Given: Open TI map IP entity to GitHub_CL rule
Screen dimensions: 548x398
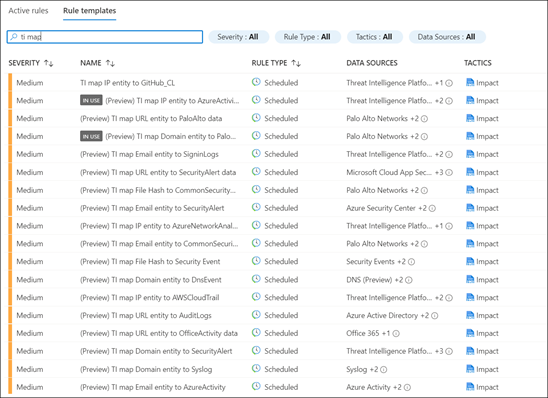Looking at the screenshot, I should [128, 83].
